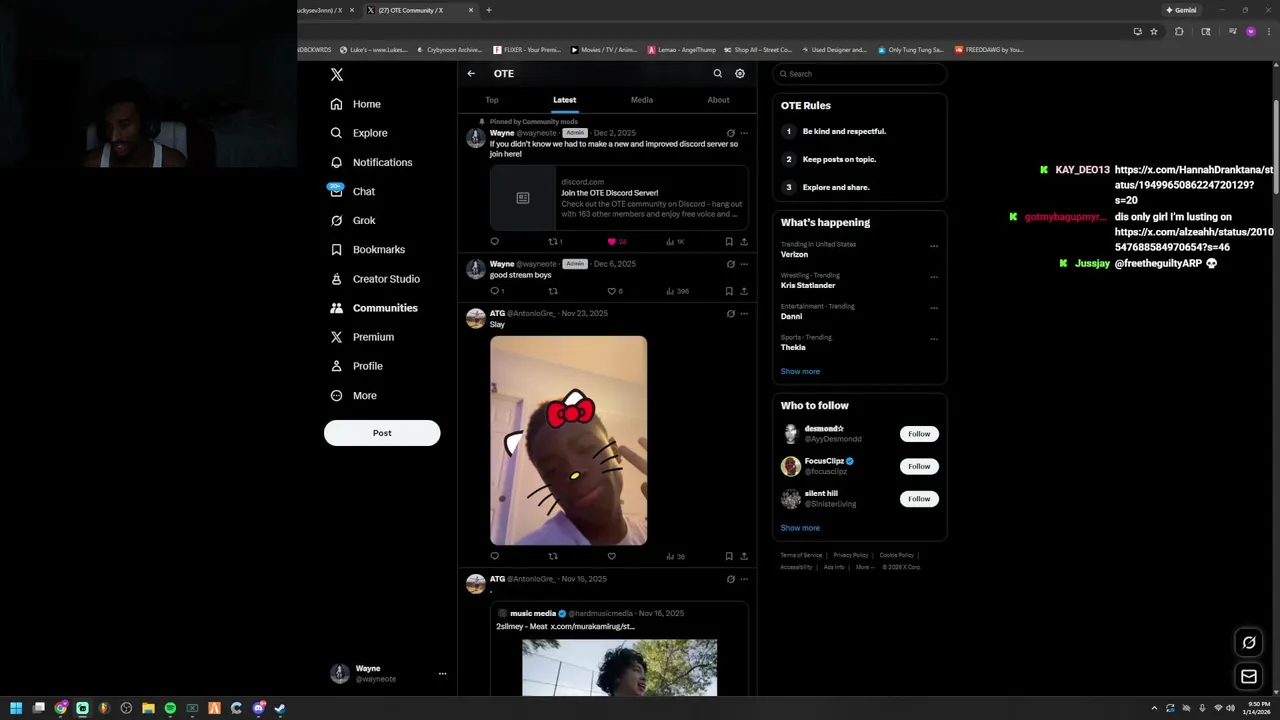Viewport: 1280px width, 720px height.
Task: Open Creator Studio
Action: click(x=375, y=279)
